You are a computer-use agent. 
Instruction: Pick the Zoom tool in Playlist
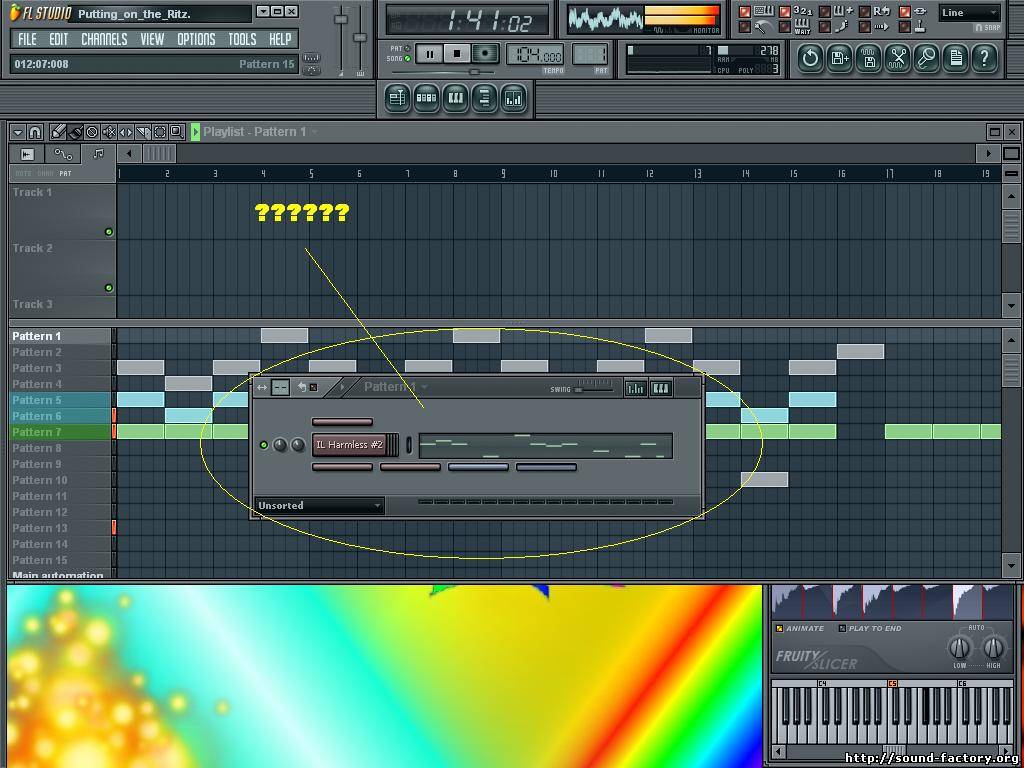point(177,133)
